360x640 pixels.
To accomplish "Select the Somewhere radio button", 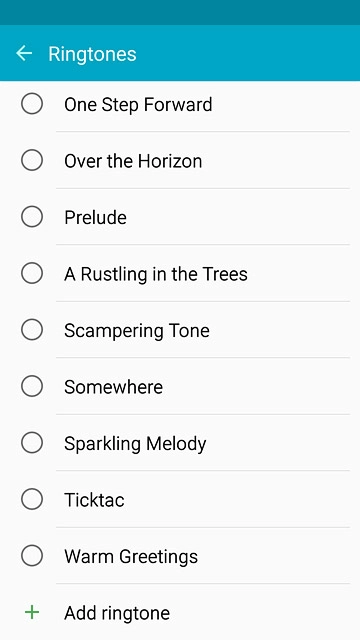I will pyautogui.click(x=32, y=386).
